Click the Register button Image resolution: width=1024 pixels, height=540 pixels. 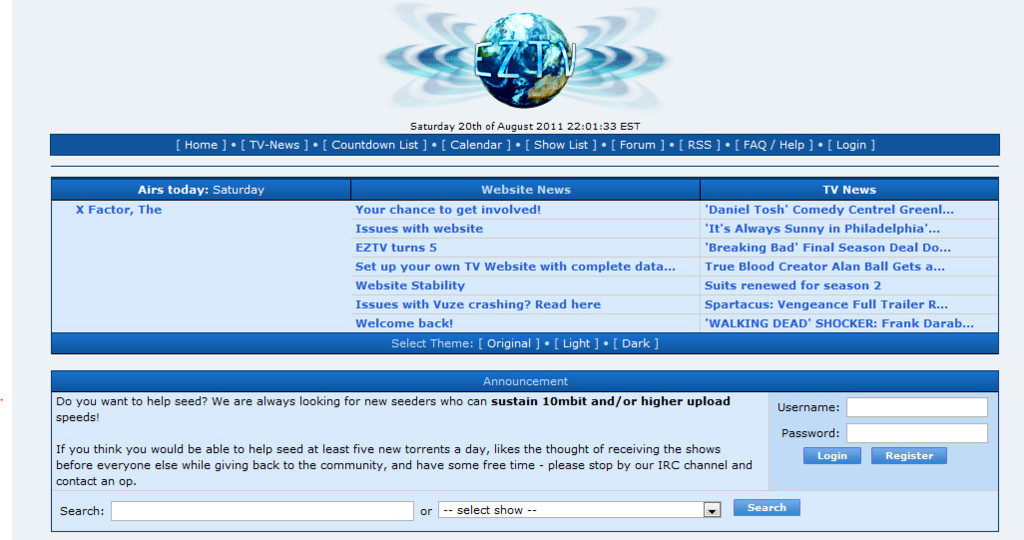coord(909,456)
